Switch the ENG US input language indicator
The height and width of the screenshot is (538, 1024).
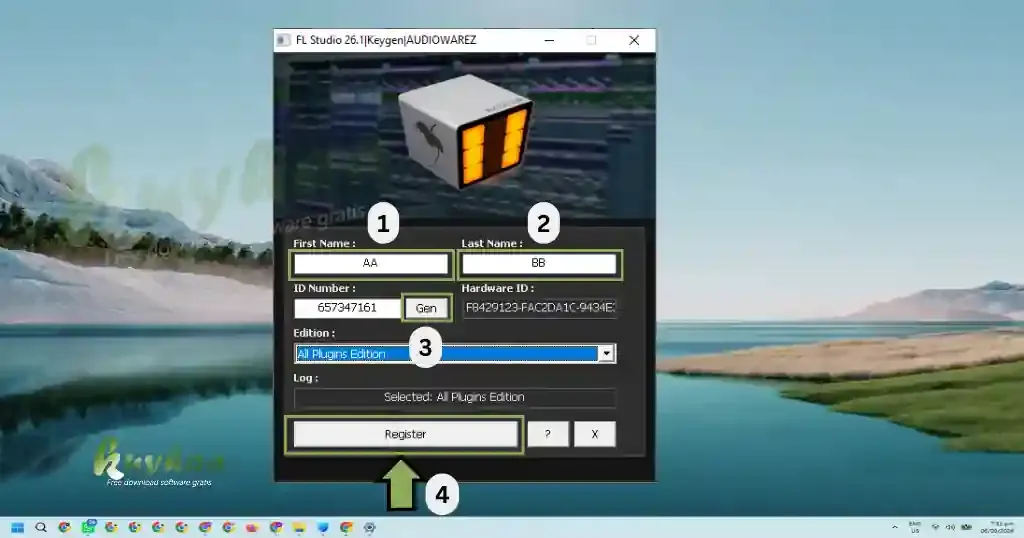915,528
